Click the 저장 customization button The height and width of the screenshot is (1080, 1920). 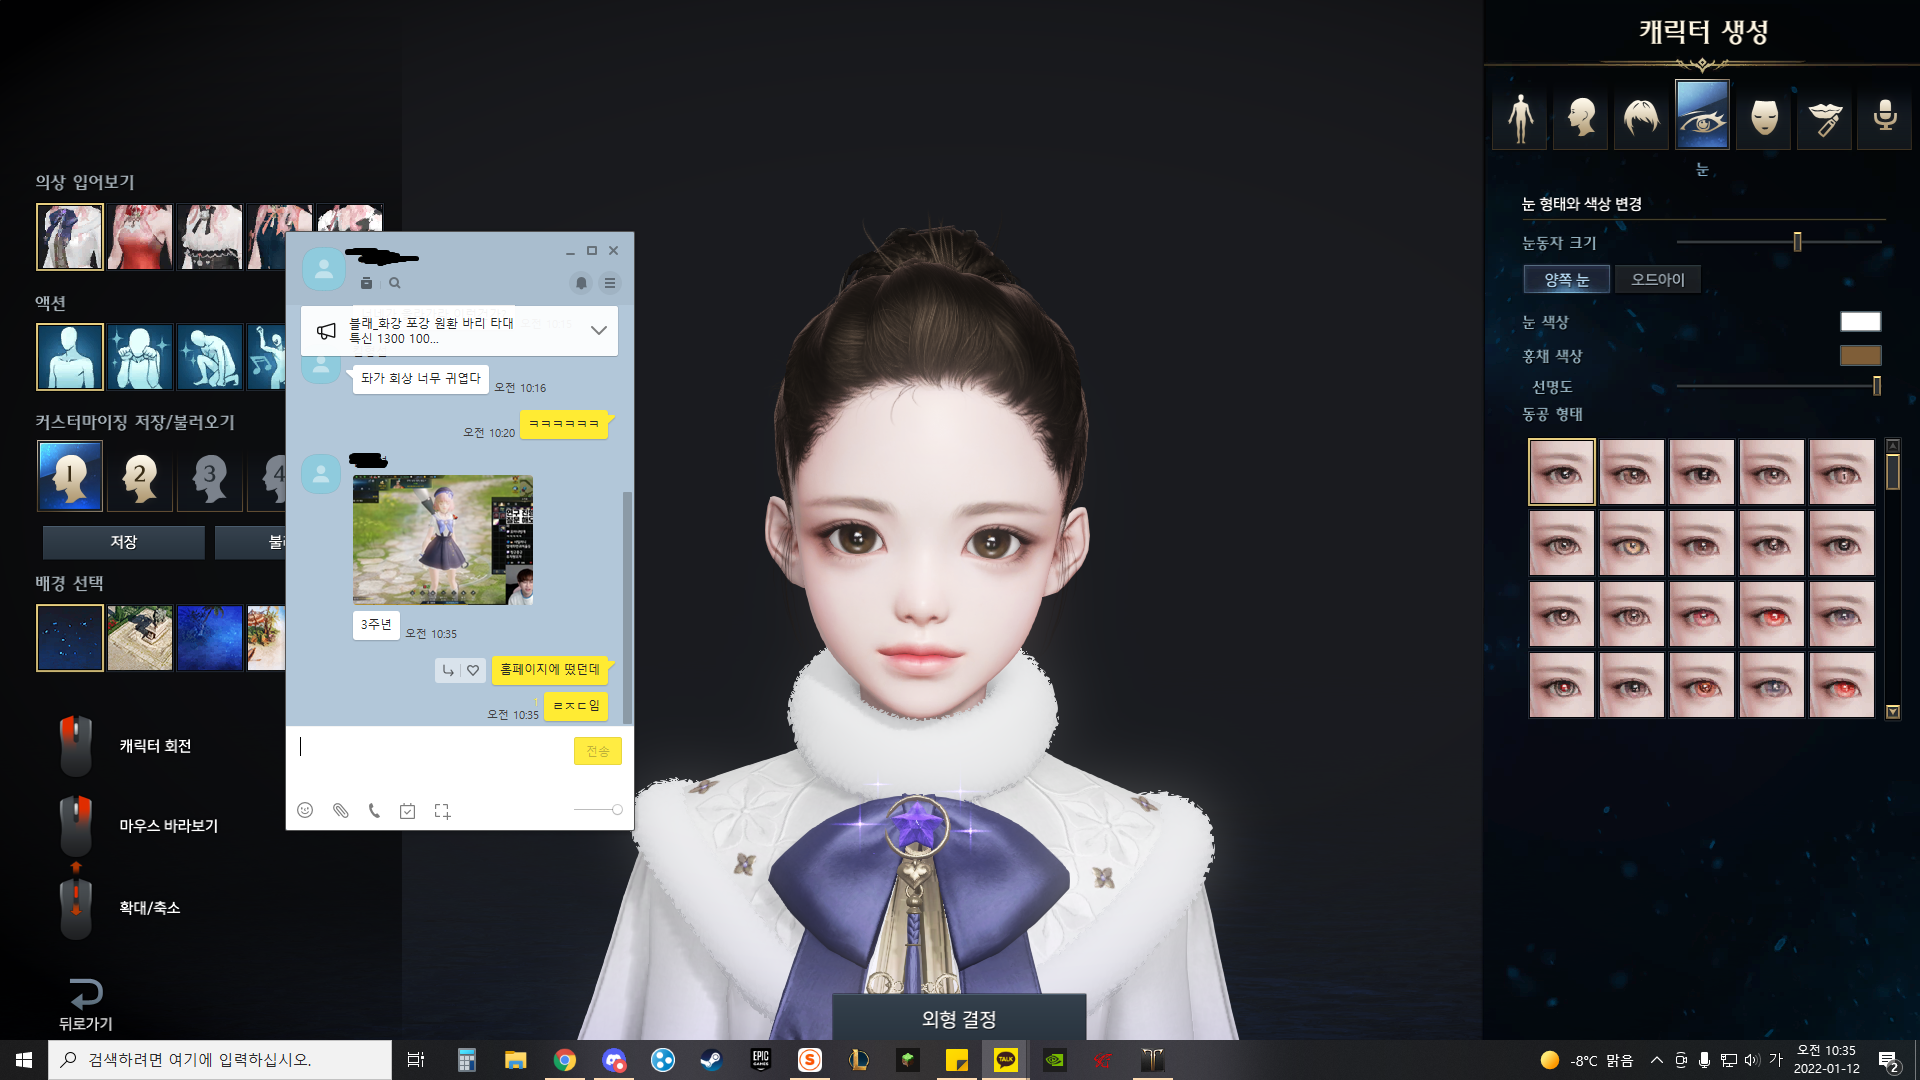point(123,542)
